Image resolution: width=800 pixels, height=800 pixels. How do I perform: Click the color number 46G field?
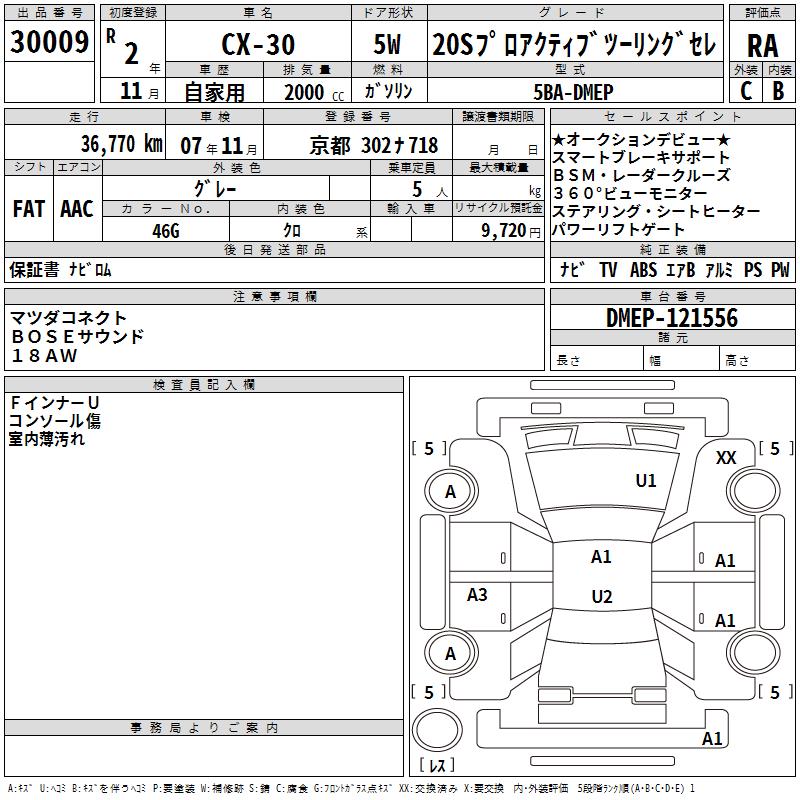coord(166,229)
